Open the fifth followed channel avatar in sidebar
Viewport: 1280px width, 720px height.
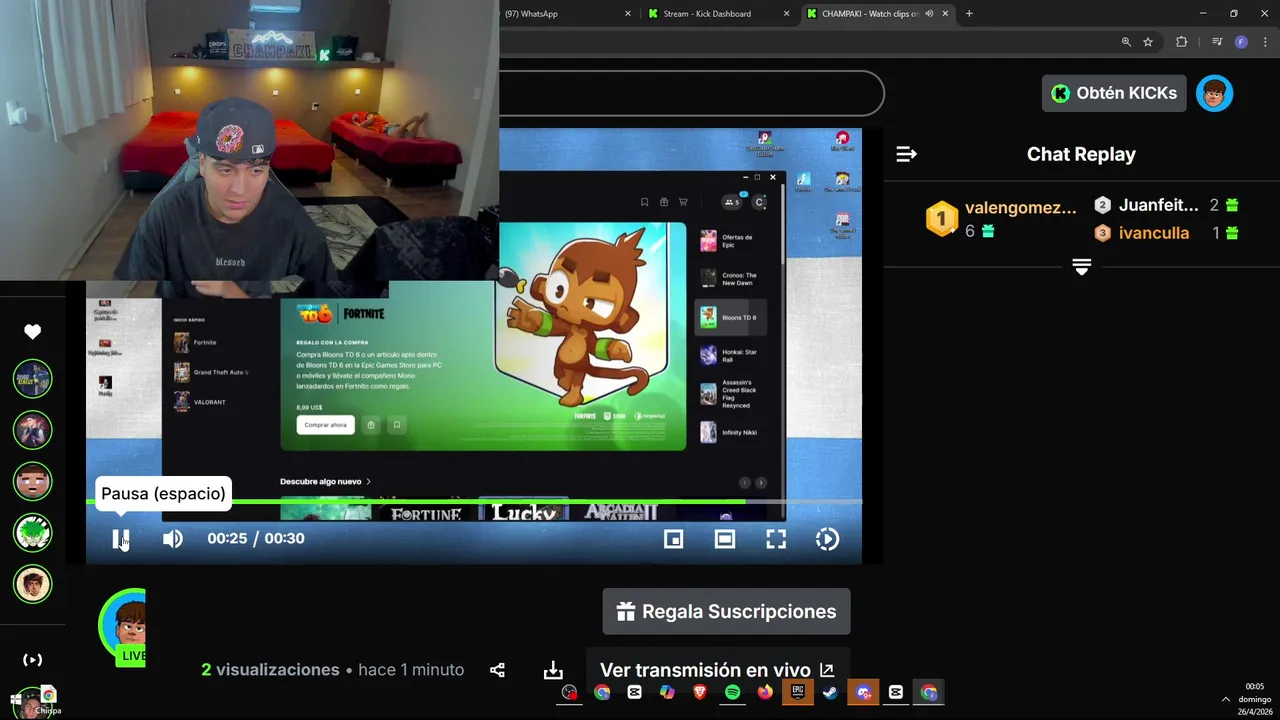coord(33,584)
